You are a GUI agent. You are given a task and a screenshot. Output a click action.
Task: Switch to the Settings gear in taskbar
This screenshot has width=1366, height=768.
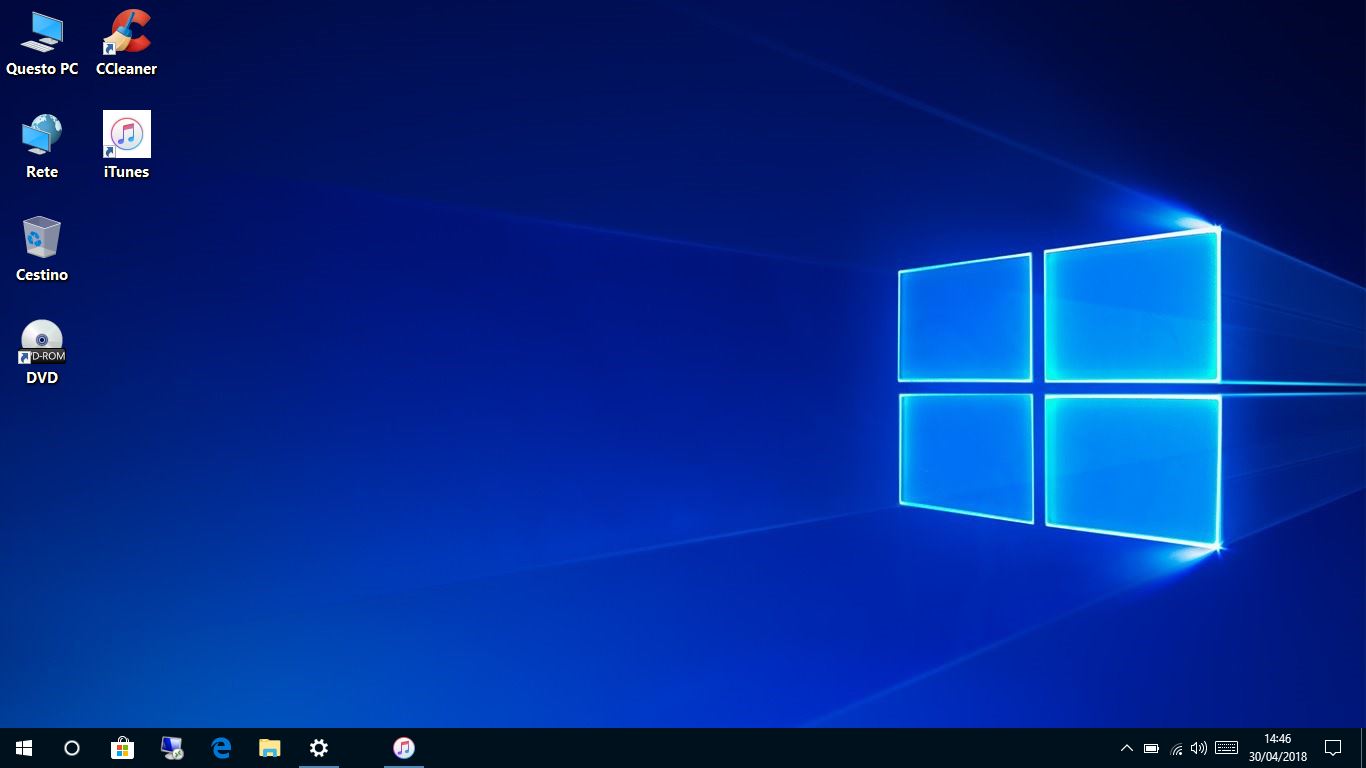319,748
